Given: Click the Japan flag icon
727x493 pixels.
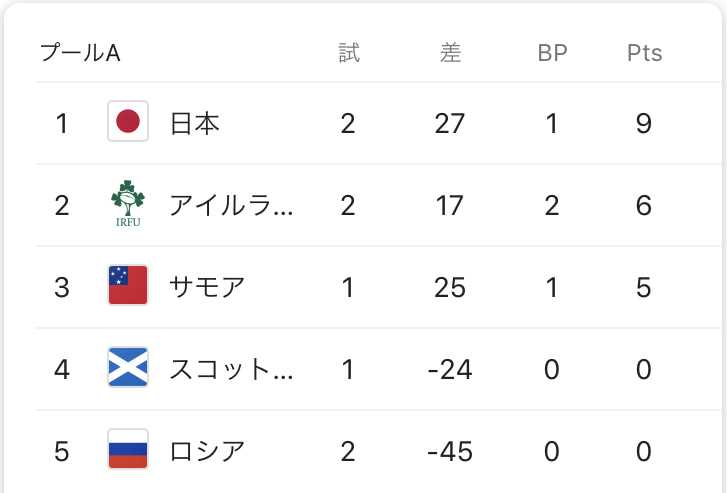Looking at the screenshot, I should click(128, 121).
